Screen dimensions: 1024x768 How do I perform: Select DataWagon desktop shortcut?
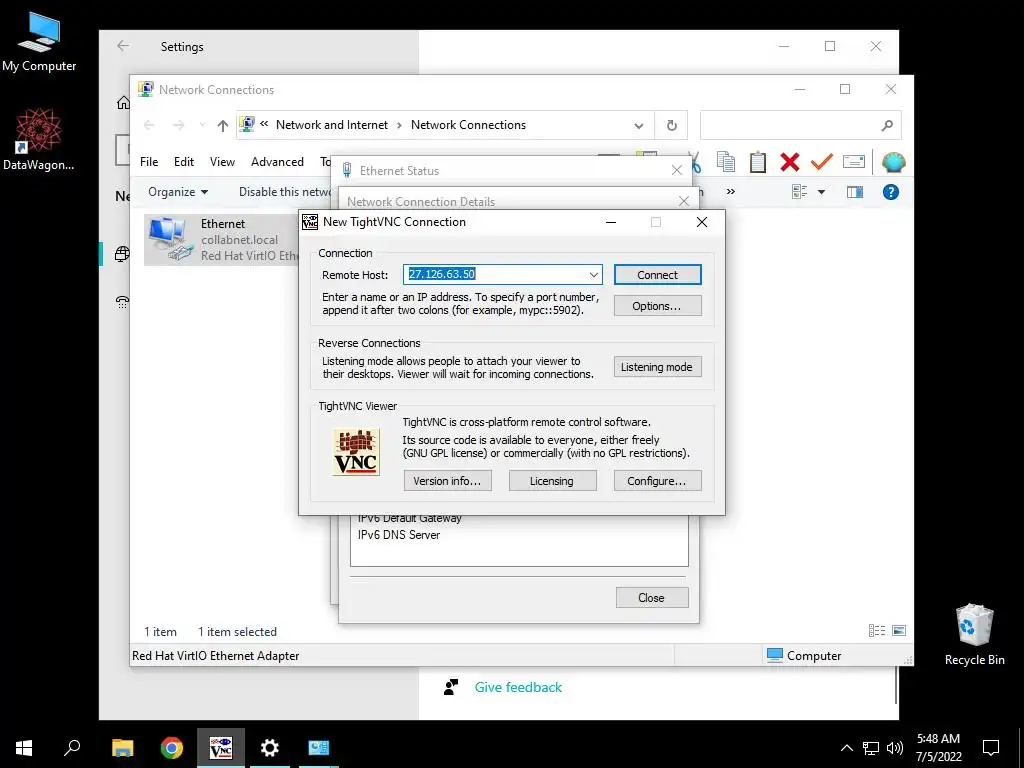39,140
